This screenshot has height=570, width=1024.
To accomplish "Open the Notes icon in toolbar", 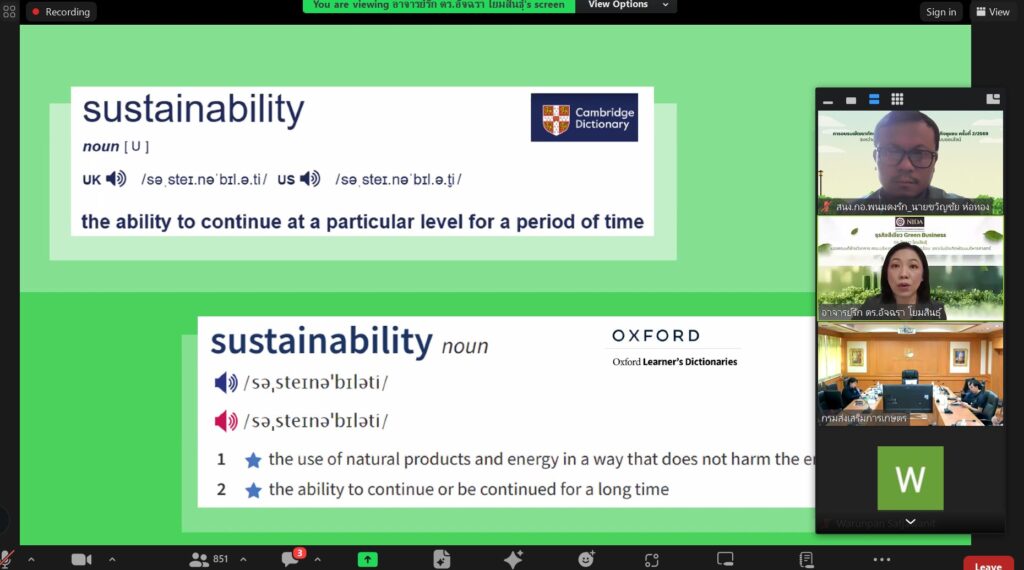I will (x=806, y=560).
